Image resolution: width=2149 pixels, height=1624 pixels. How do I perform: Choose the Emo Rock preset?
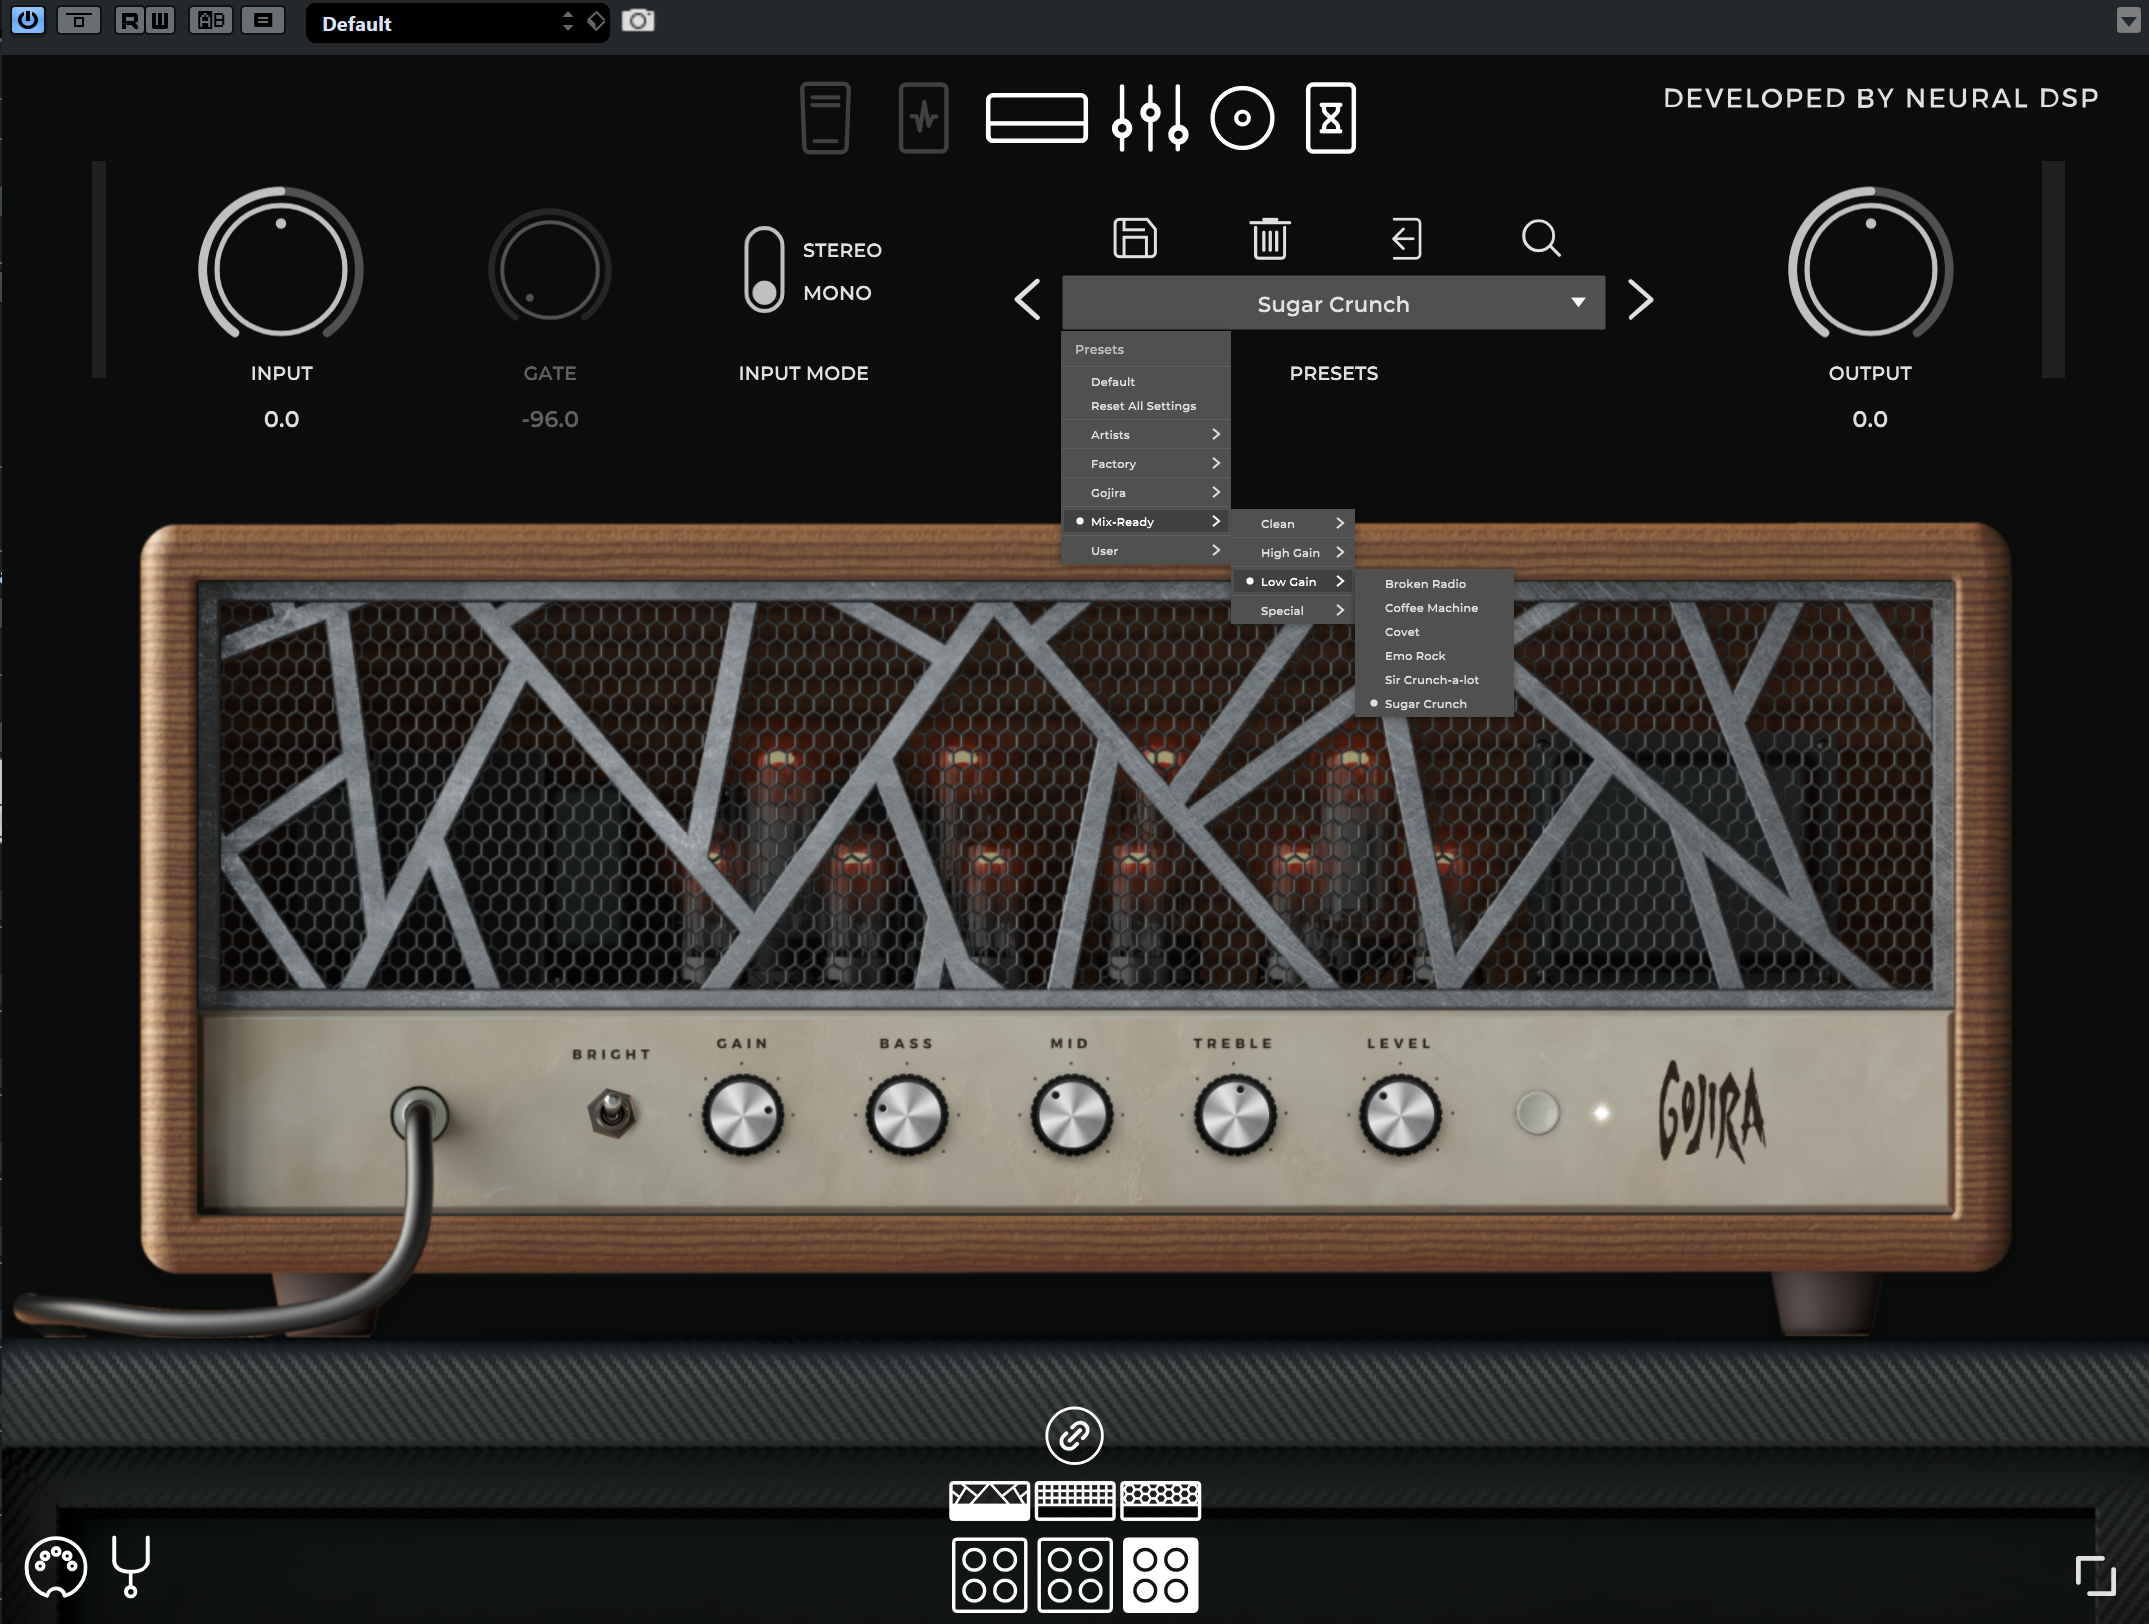click(x=1414, y=655)
